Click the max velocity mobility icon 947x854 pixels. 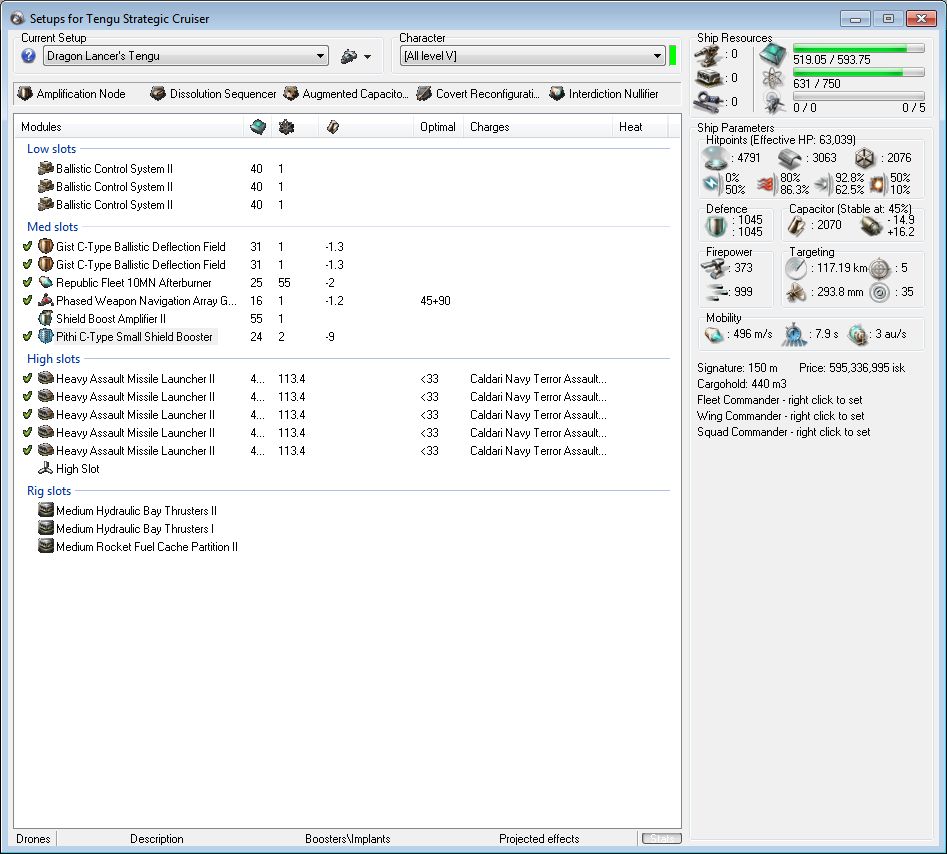(x=714, y=334)
